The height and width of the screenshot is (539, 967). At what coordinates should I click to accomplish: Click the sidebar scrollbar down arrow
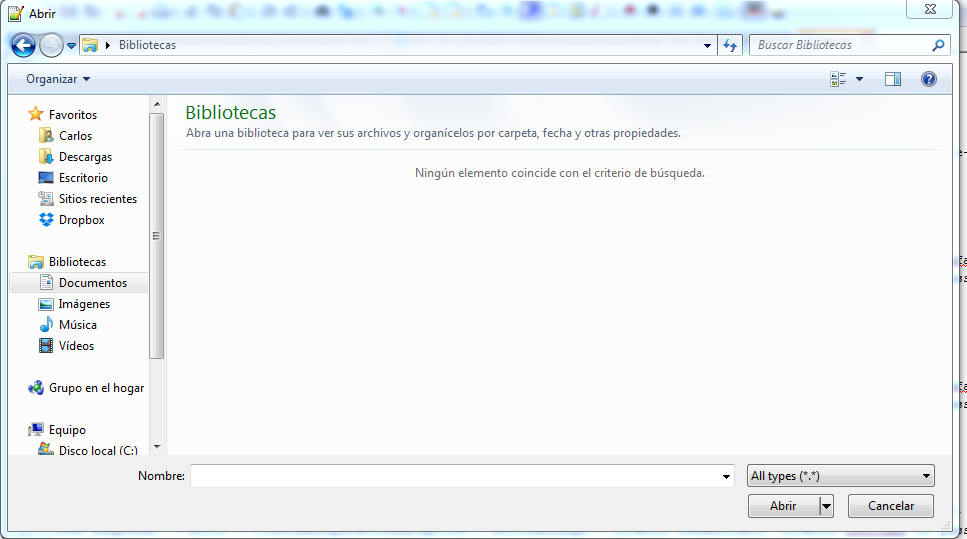157,447
